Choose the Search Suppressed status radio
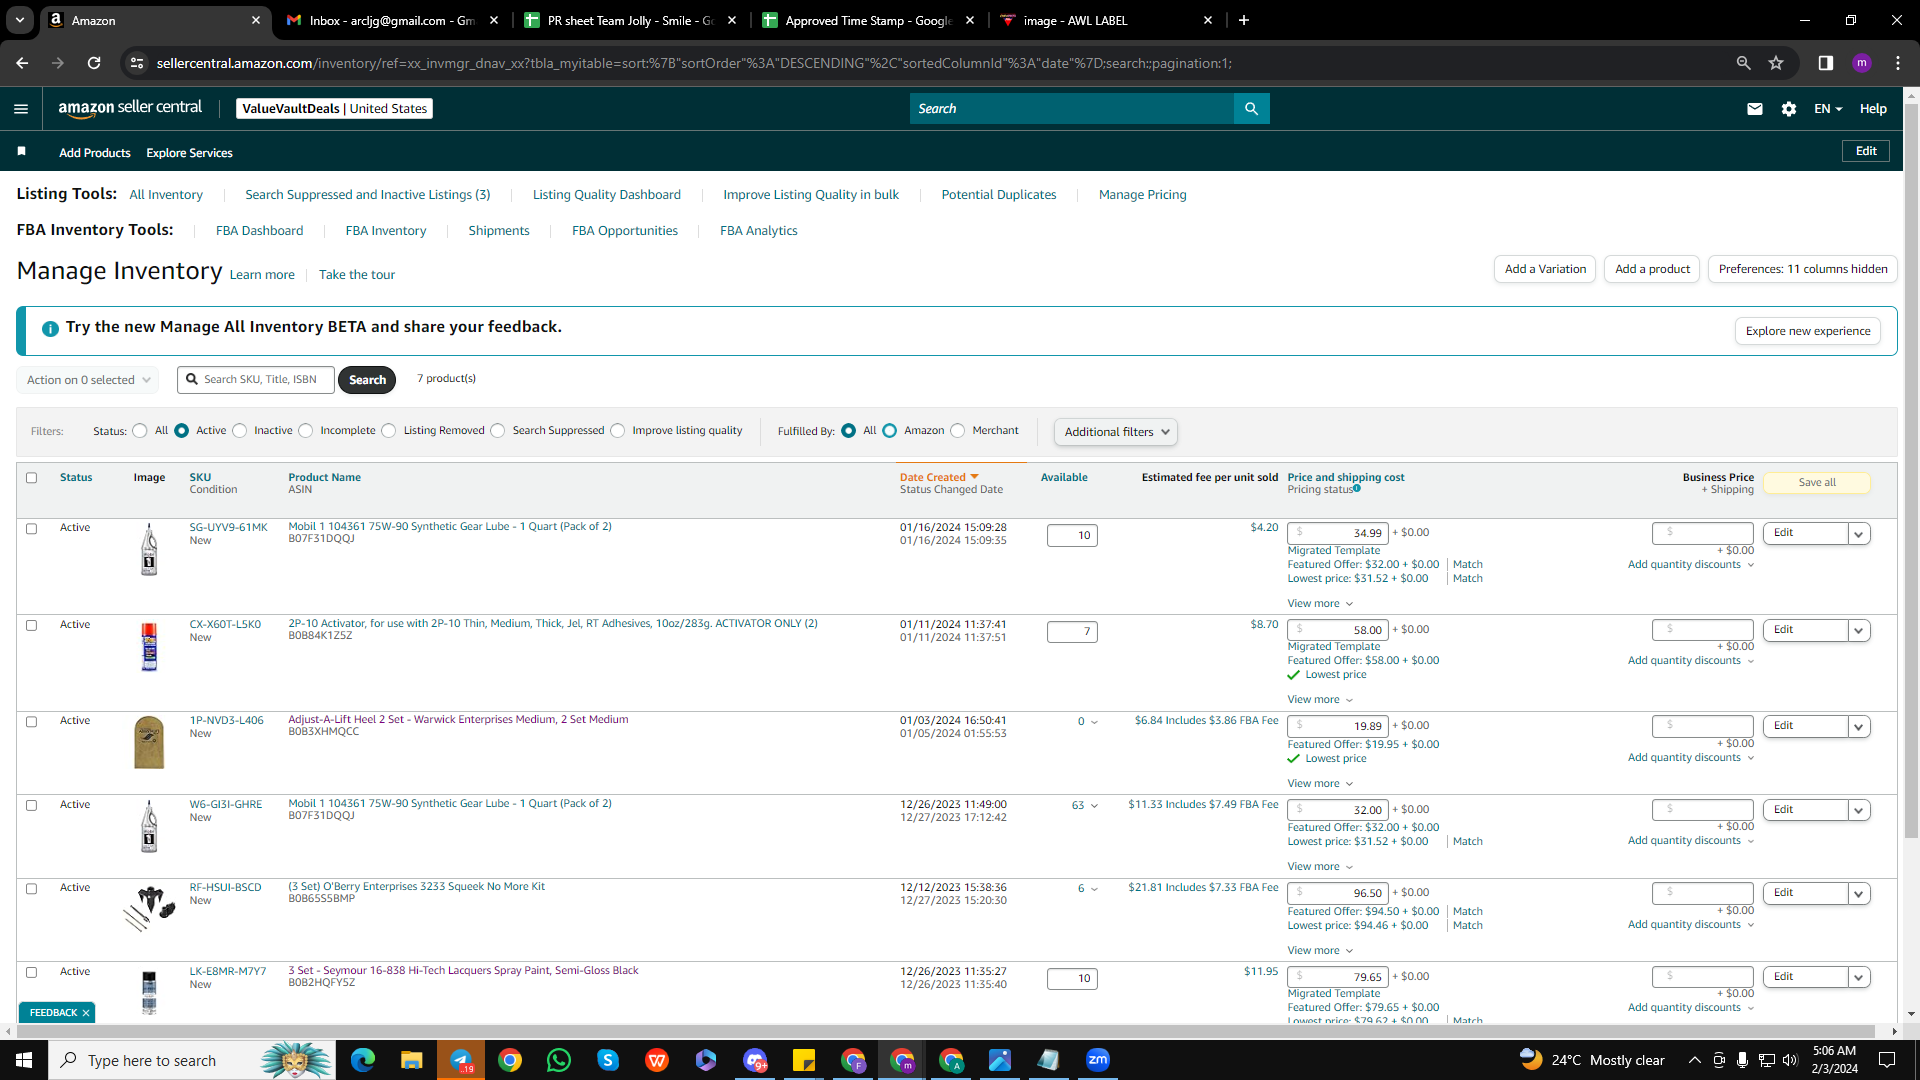This screenshot has height=1080, width=1920. tap(498, 431)
